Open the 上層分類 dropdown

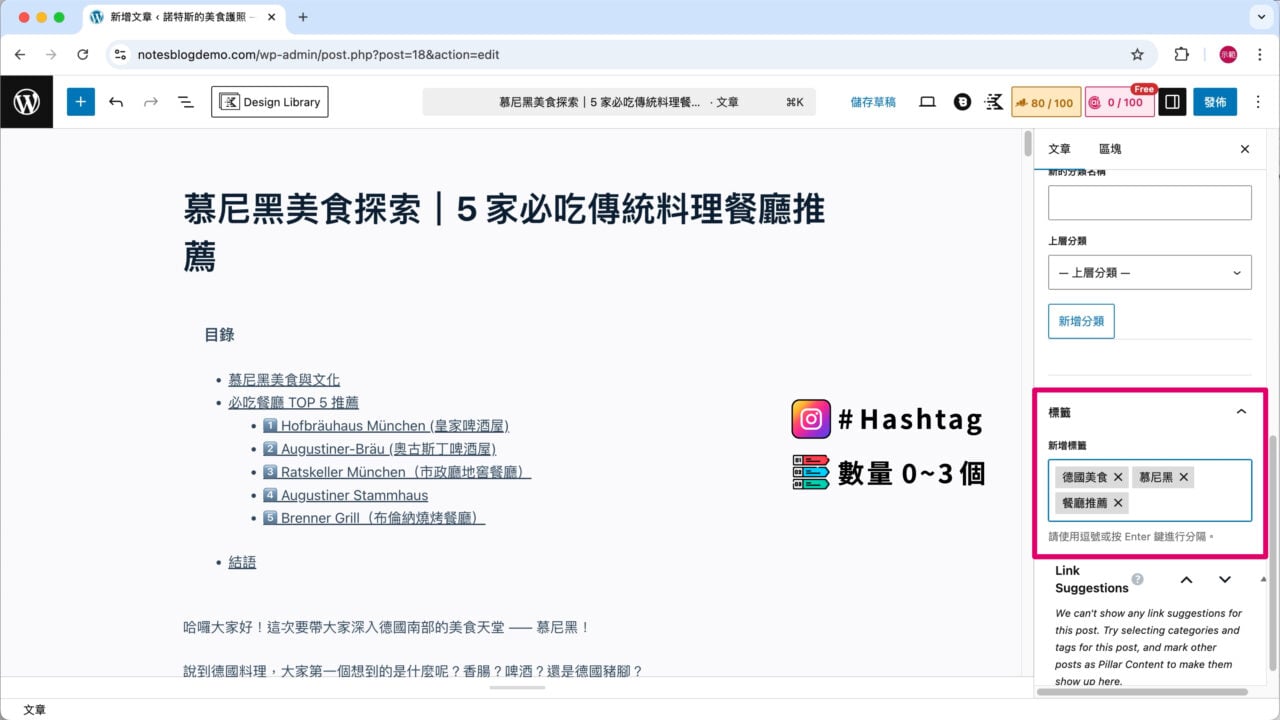pos(1149,272)
